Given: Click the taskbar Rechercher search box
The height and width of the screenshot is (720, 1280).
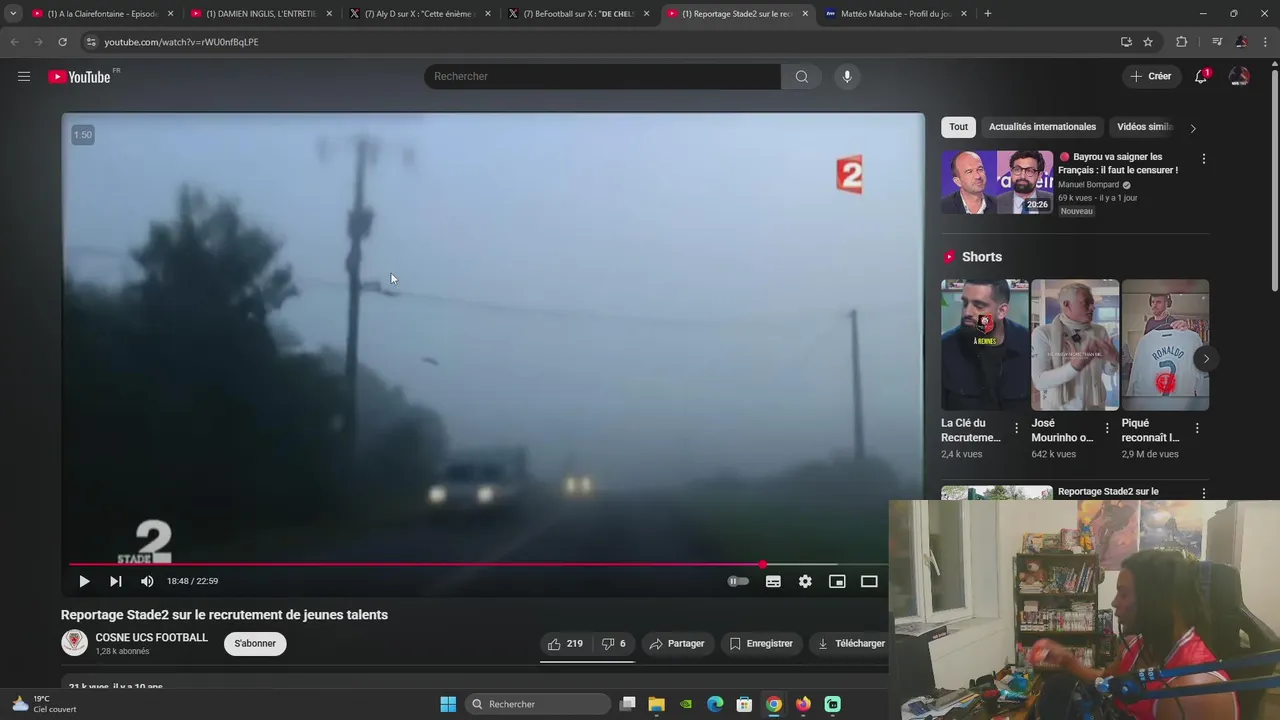Looking at the screenshot, I should (x=539, y=704).
